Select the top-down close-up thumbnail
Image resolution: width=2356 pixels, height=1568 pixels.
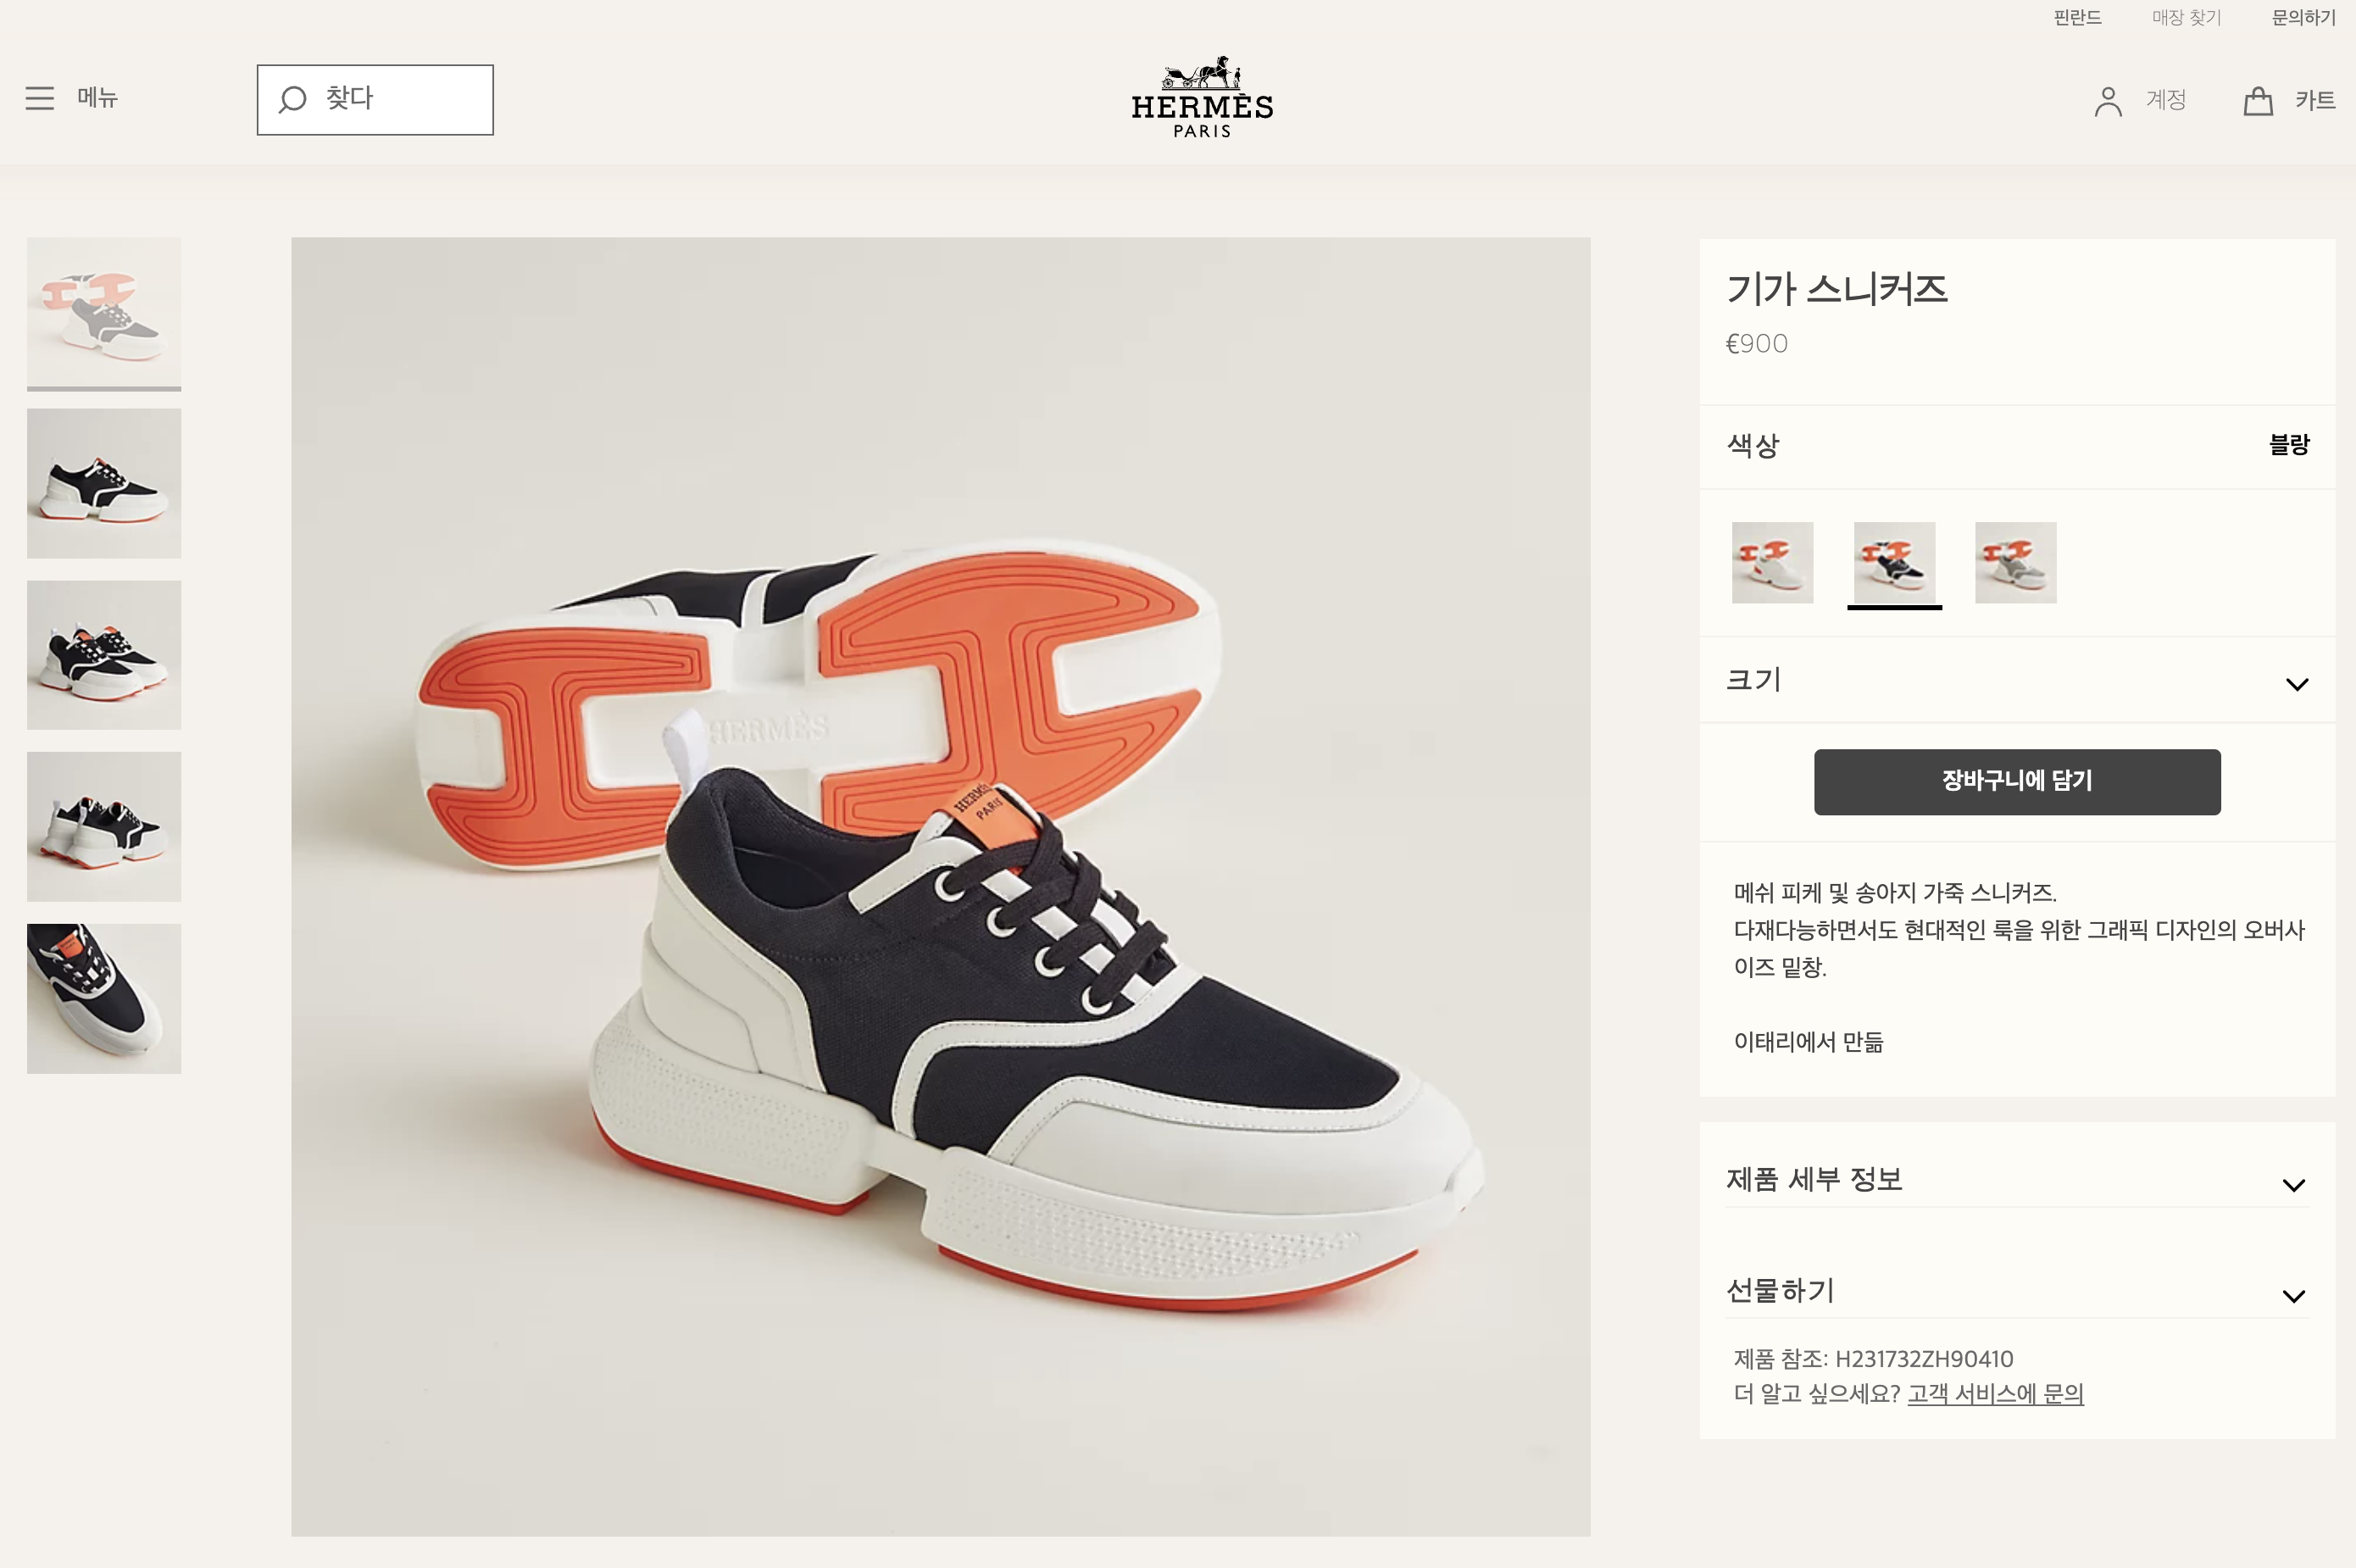pyautogui.click(x=104, y=999)
